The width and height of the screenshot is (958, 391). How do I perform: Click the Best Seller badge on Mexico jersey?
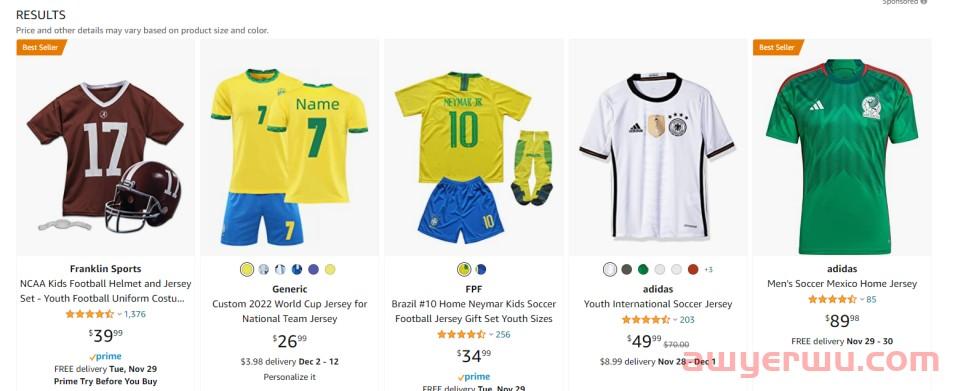777,47
